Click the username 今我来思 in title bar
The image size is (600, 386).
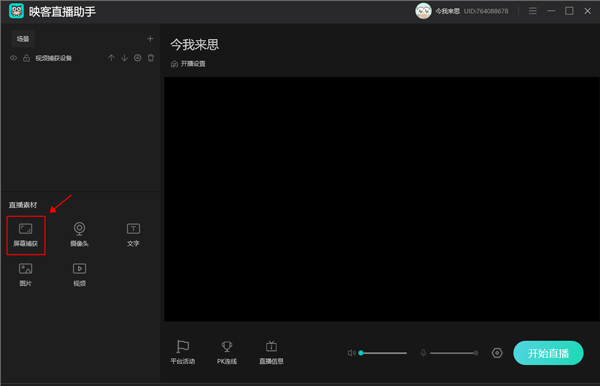click(448, 11)
